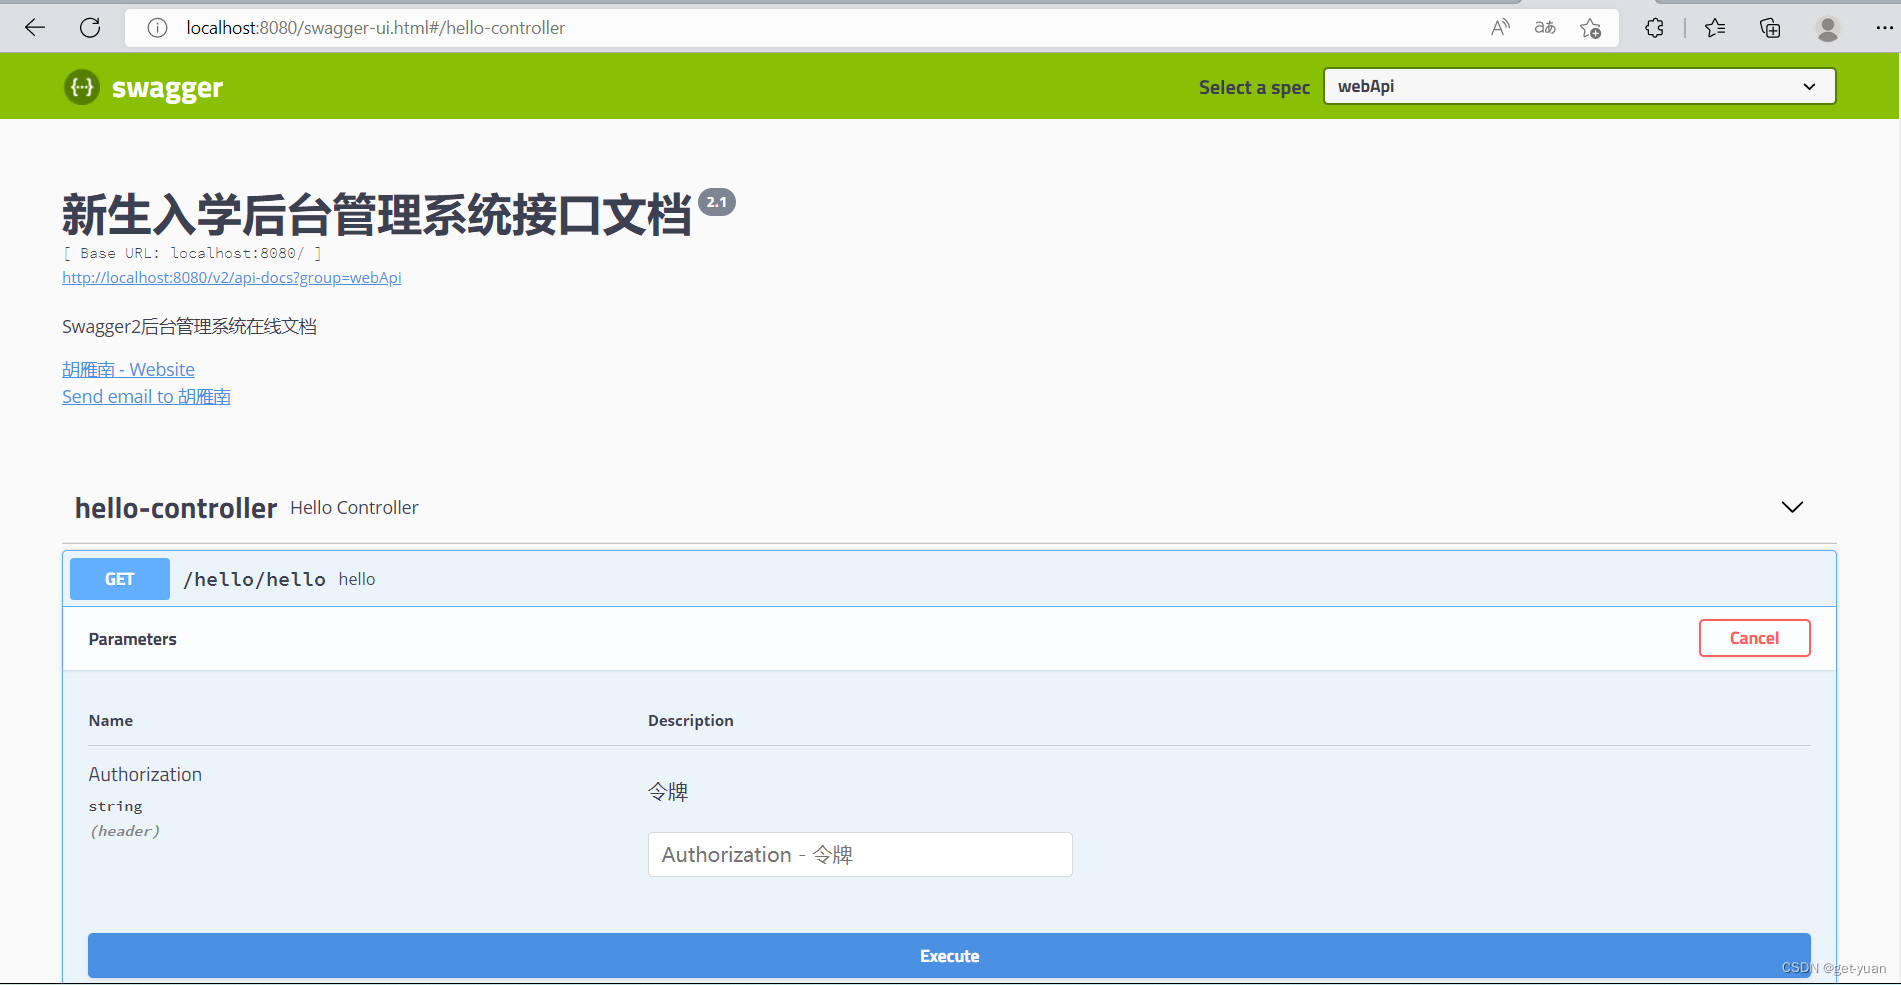Collapse the GET /hello/hello operation
1901x985 pixels.
coord(949,579)
